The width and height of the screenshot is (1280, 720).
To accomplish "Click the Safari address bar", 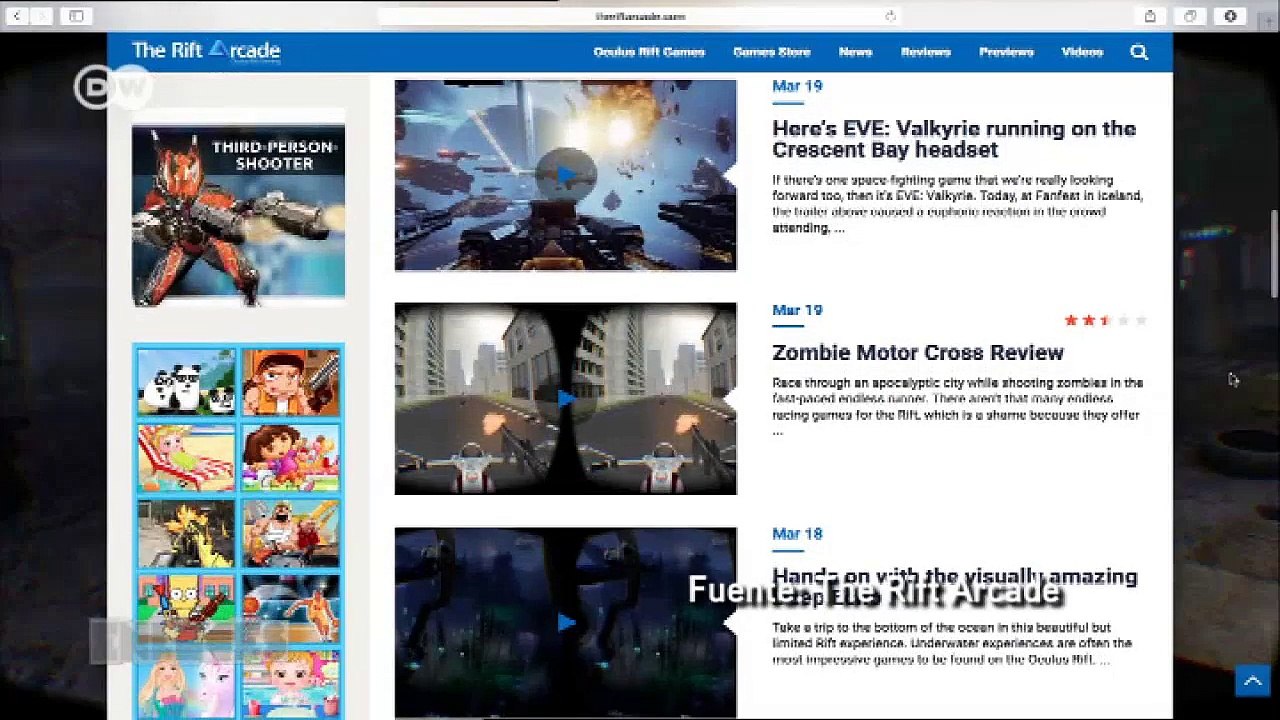I will tap(640, 16).
